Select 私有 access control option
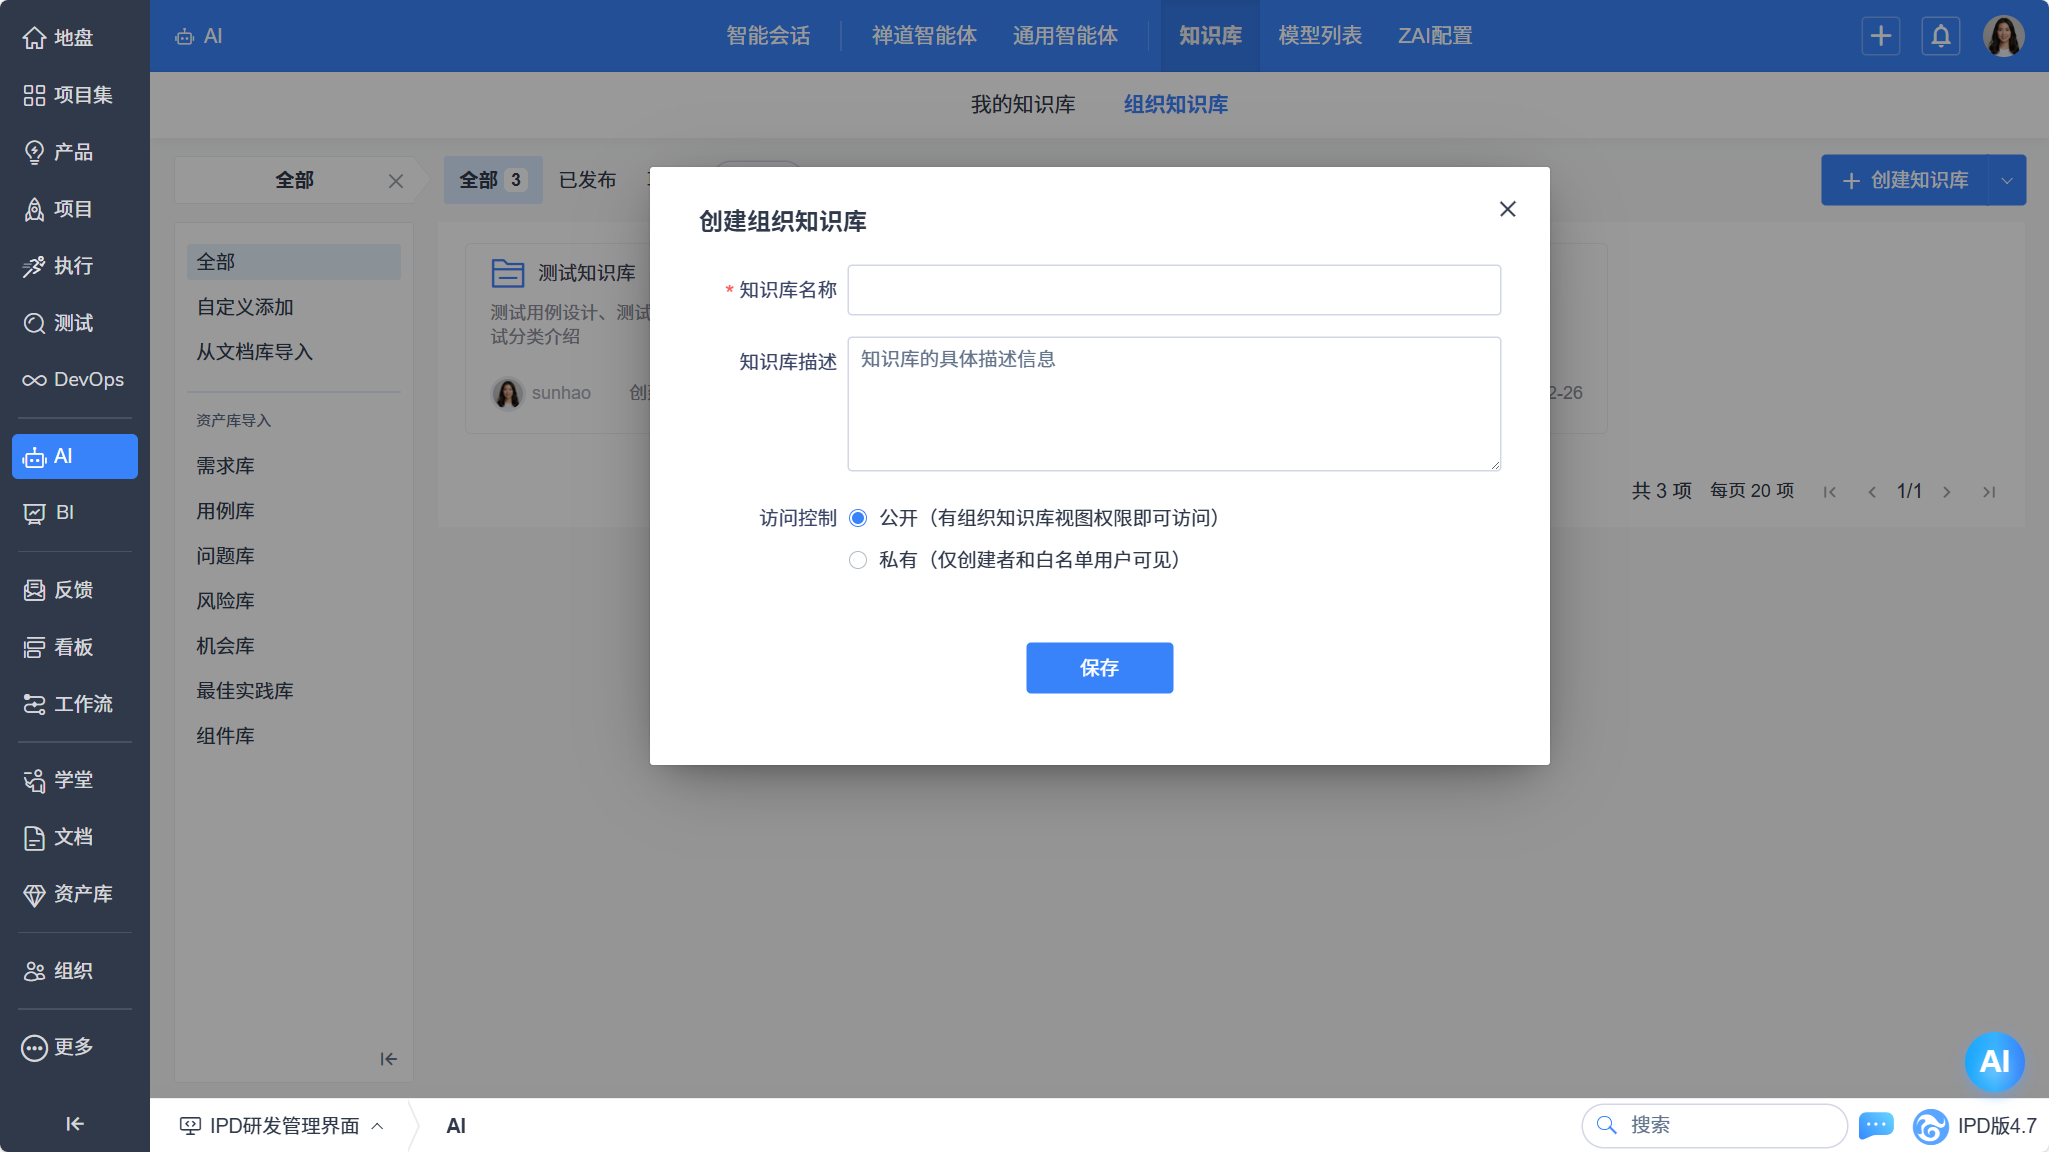Image resolution: width=2049 pixels, height=1152 pixels. (x=858, y=560)
